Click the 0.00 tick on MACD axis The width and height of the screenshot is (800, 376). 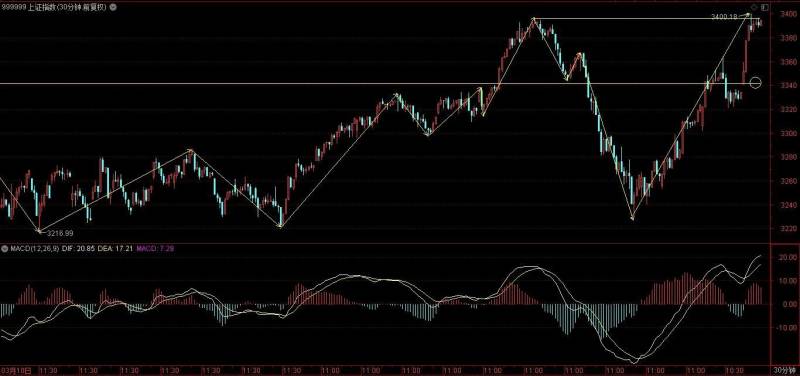786,304
